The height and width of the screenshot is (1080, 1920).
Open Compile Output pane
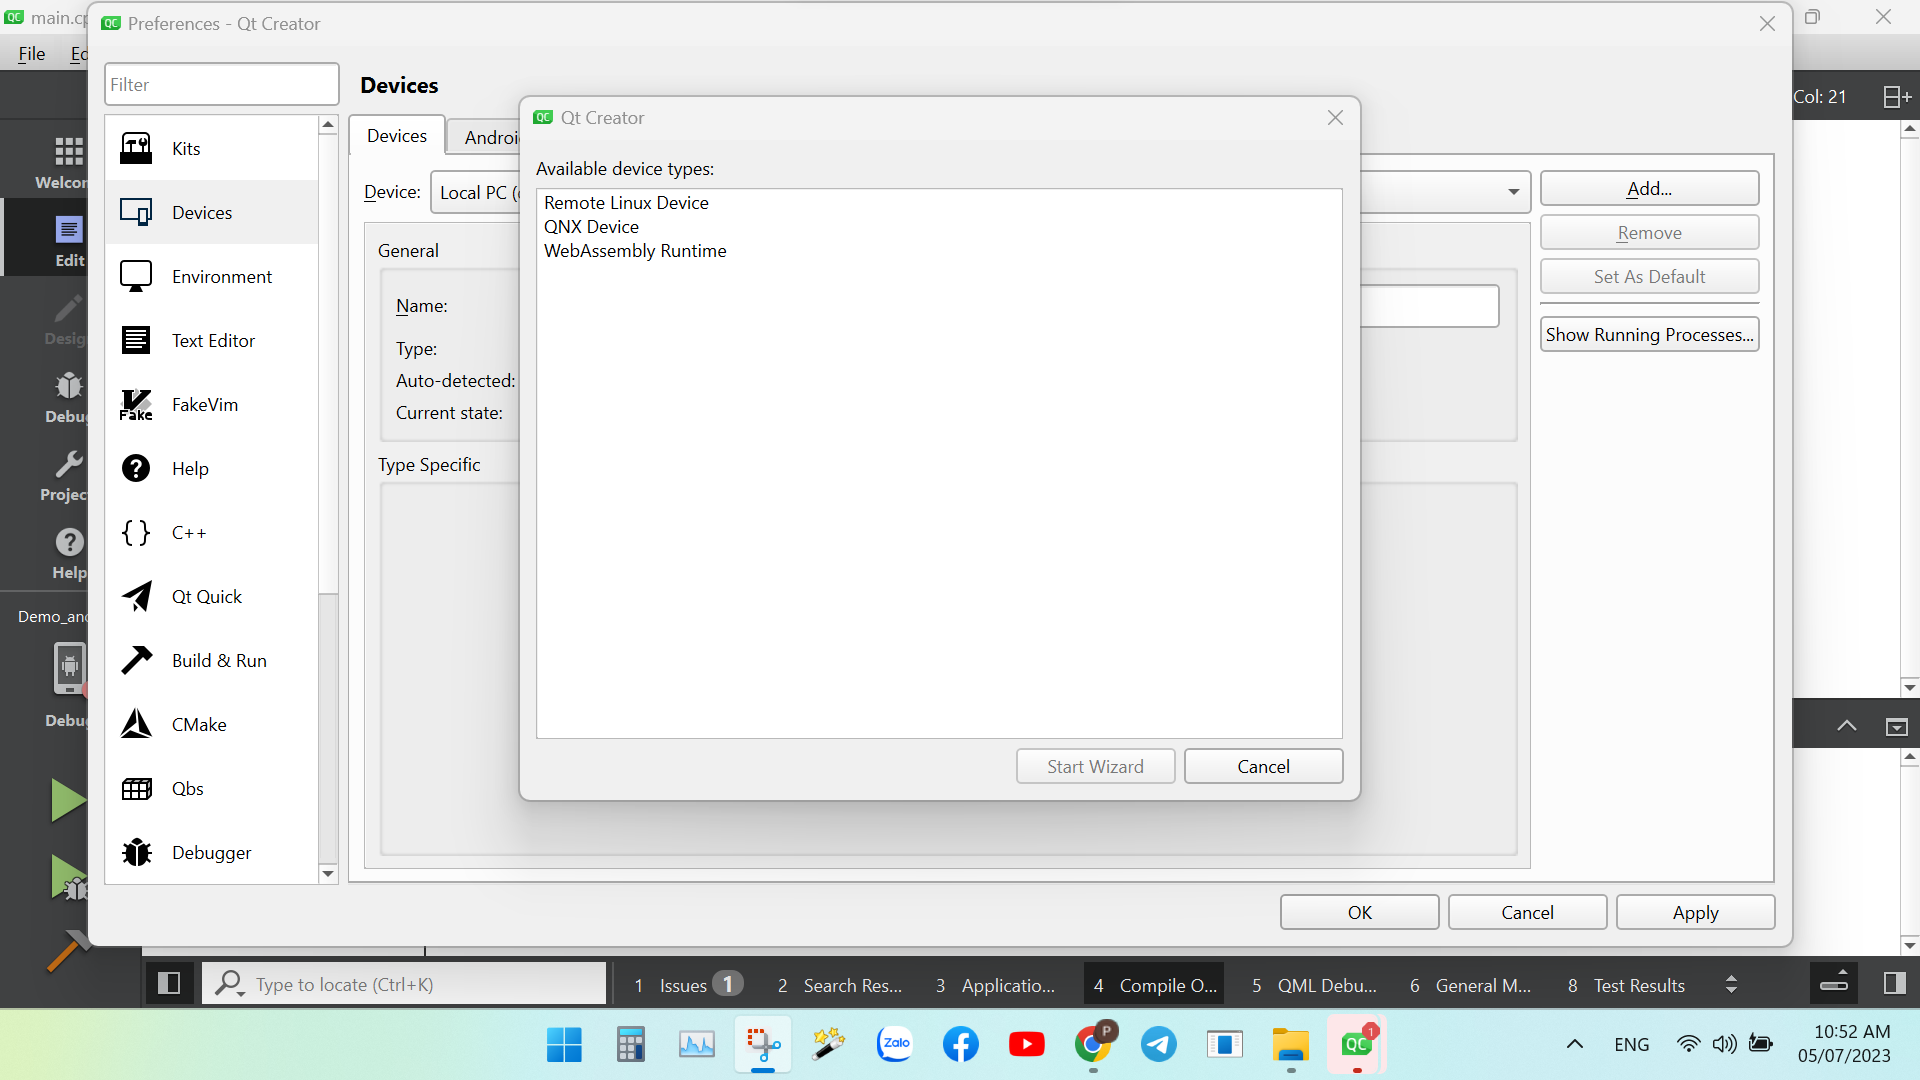1155,984
